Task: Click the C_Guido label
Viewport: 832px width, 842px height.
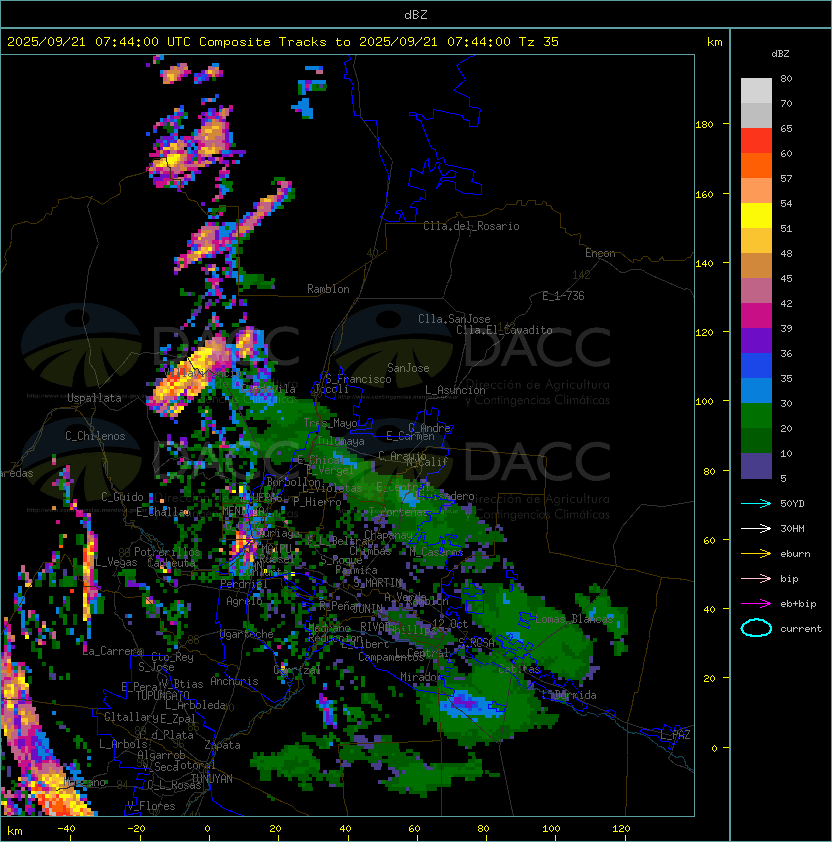Action: click(122, 497)
